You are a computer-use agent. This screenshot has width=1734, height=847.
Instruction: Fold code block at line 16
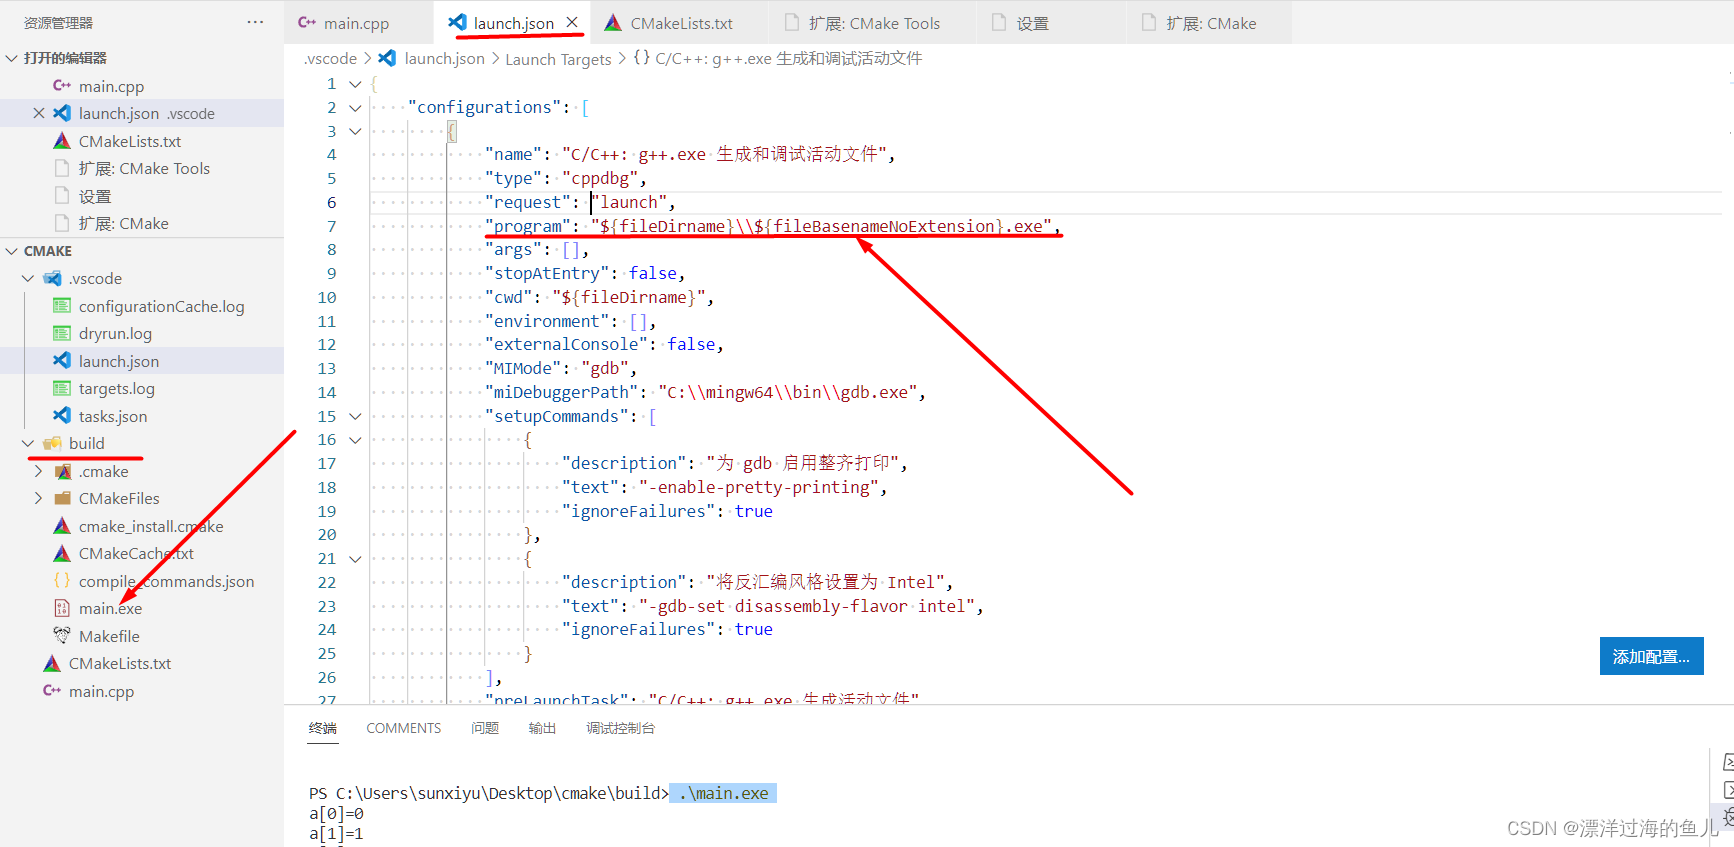point(355,440)
